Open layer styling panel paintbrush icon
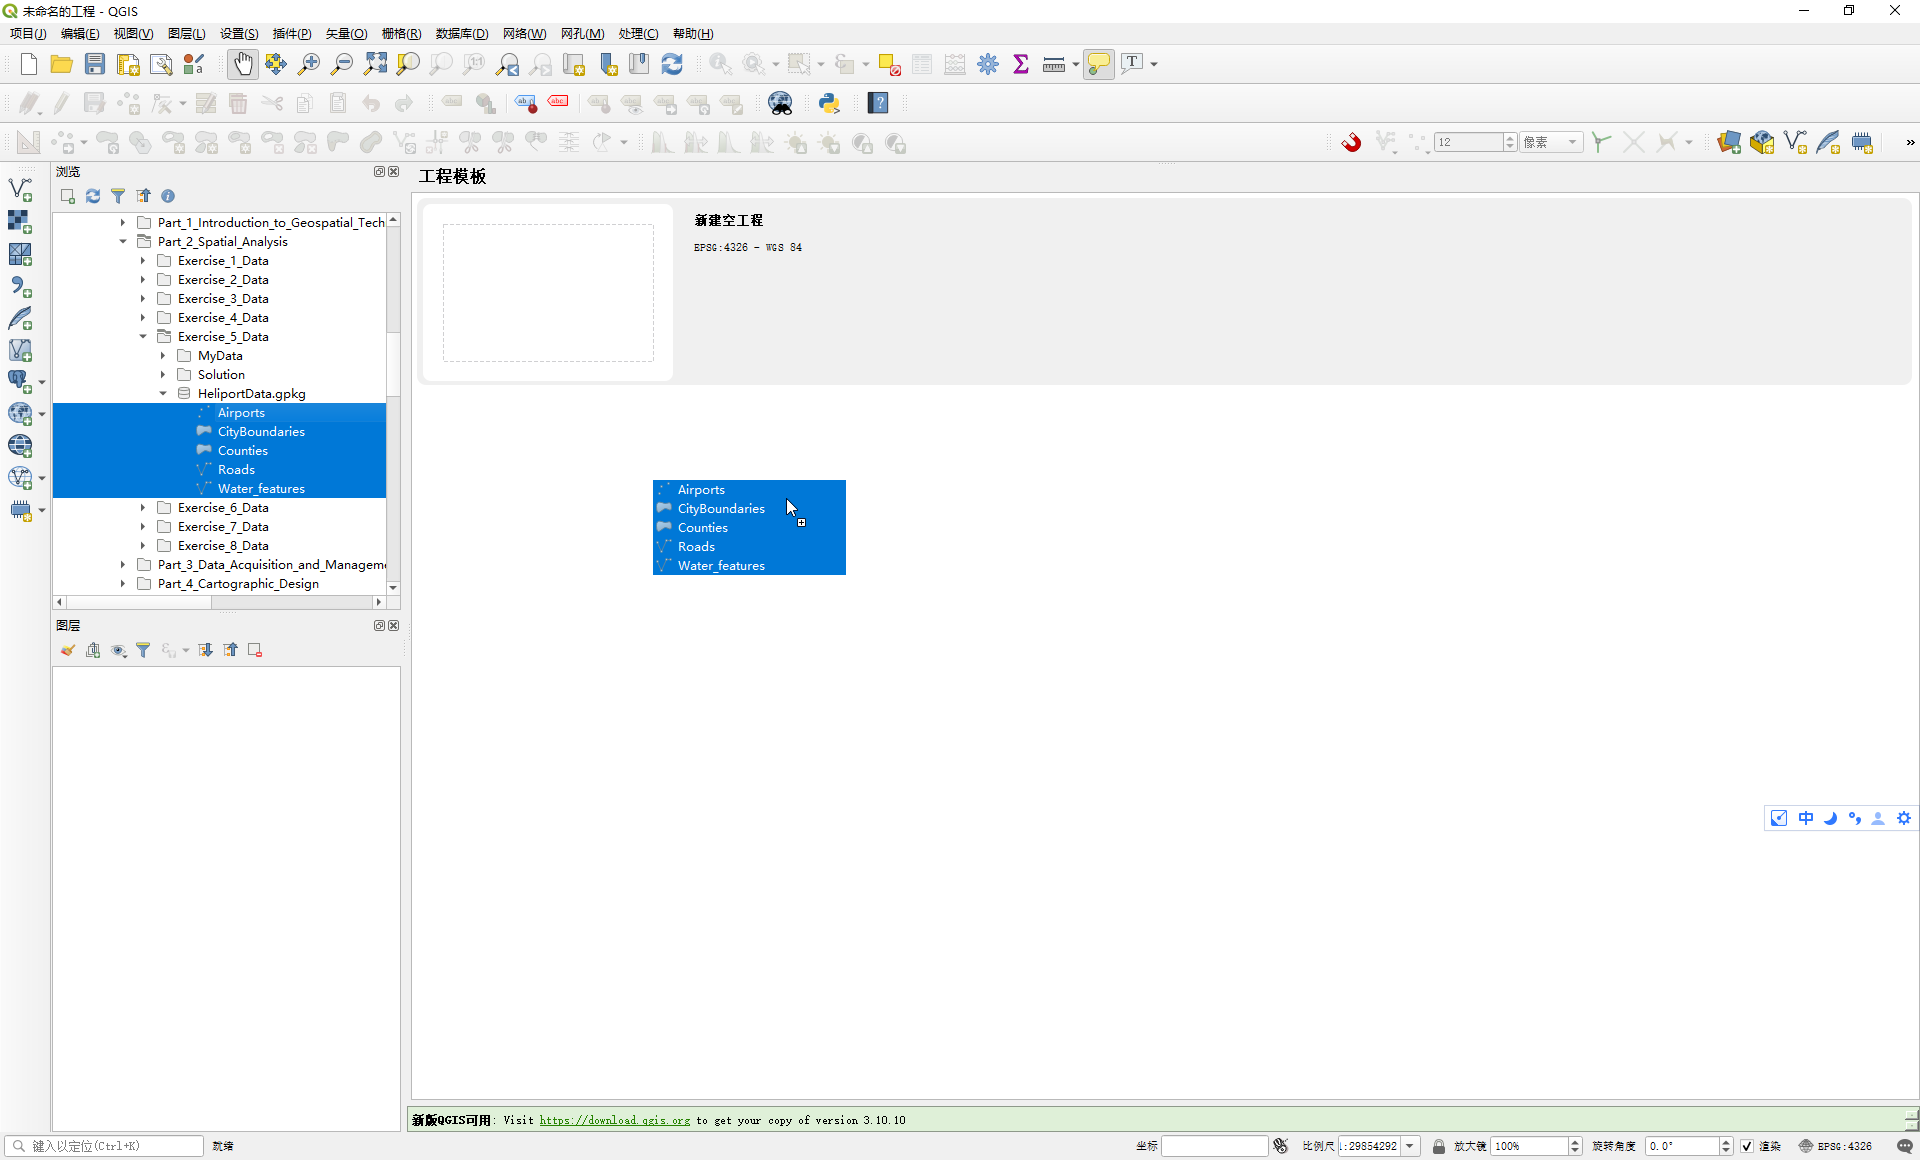This screenshot has height=1160, width=1920. (x=68, y=650)
